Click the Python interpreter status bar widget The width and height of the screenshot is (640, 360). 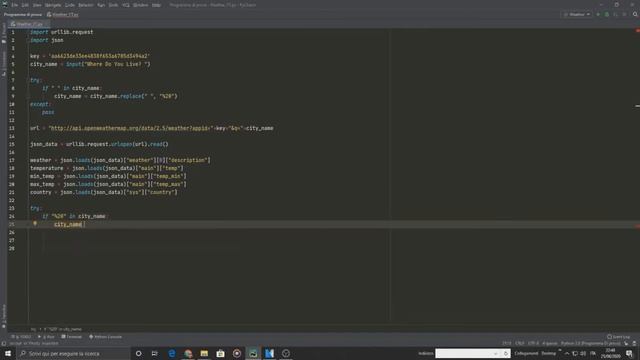pyautogui.click(x=591, y=344)
